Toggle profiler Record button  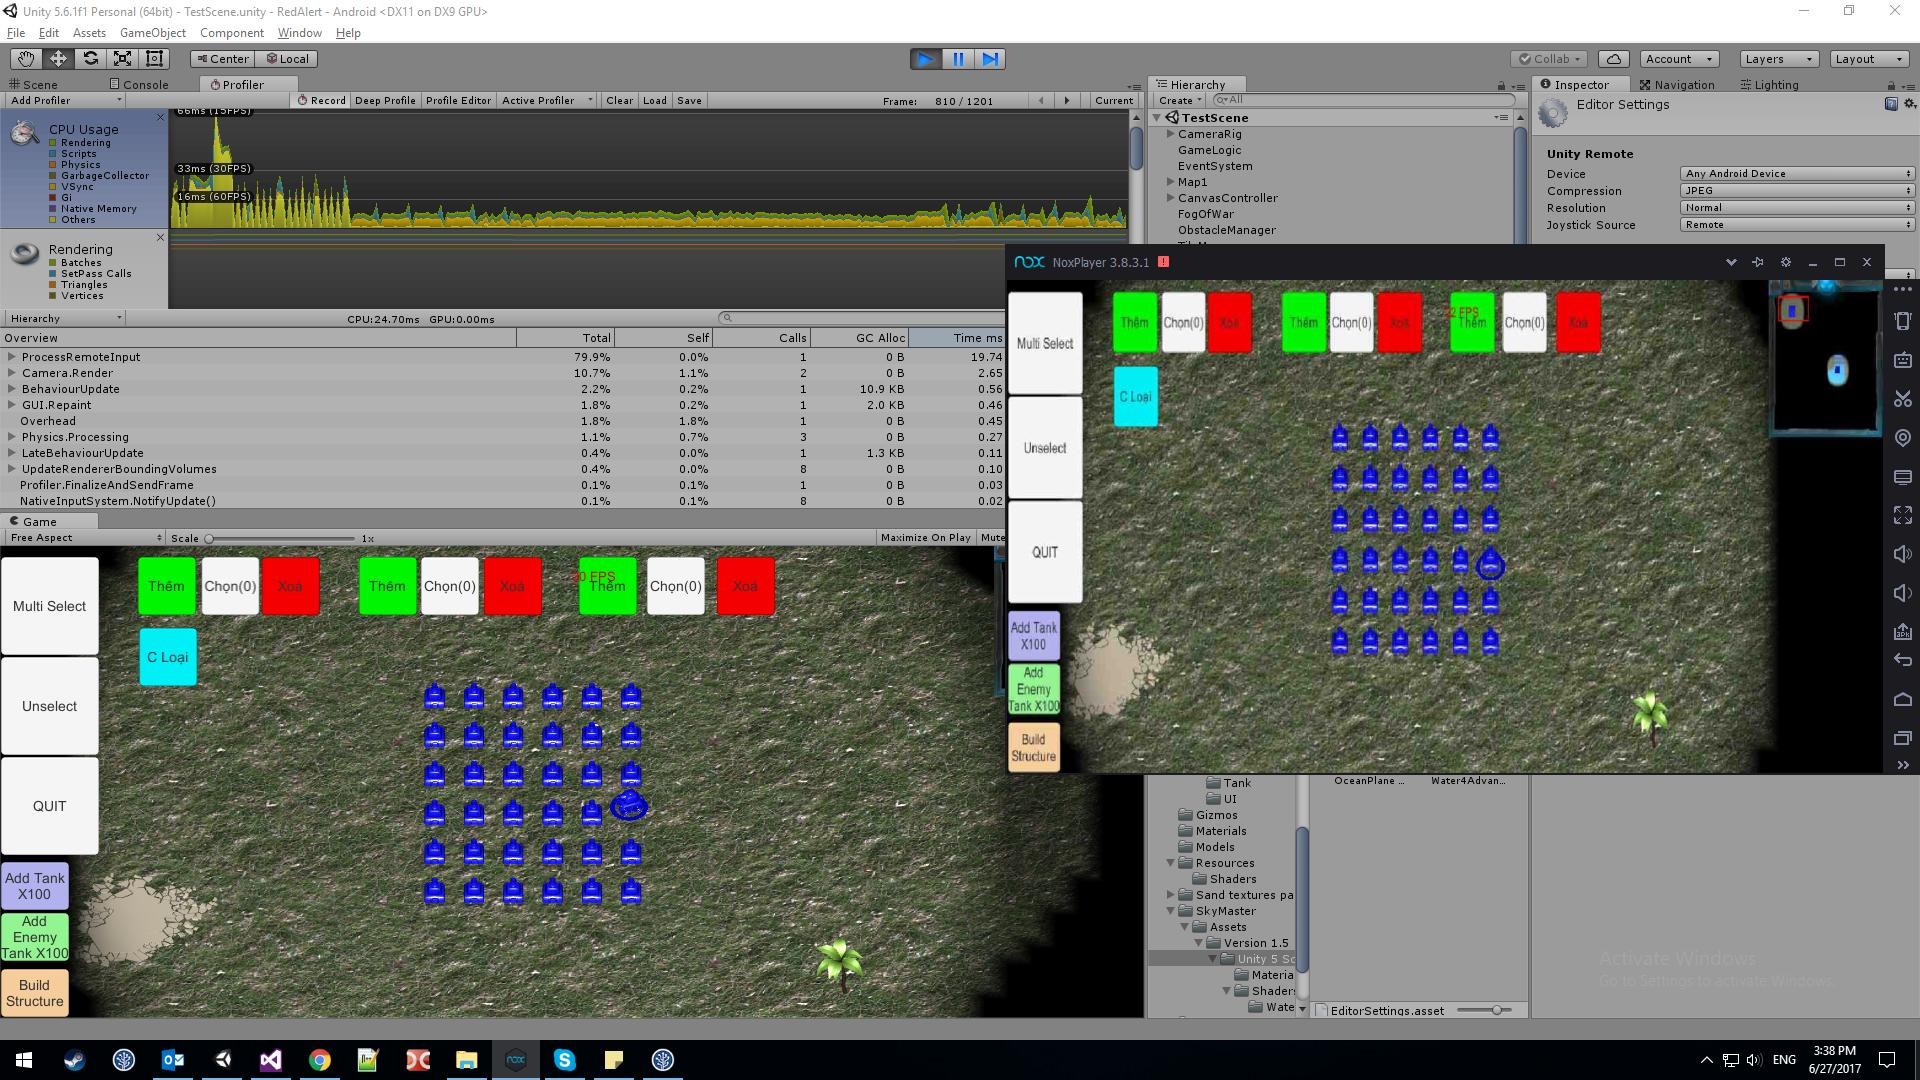click(x=321, y=101)
